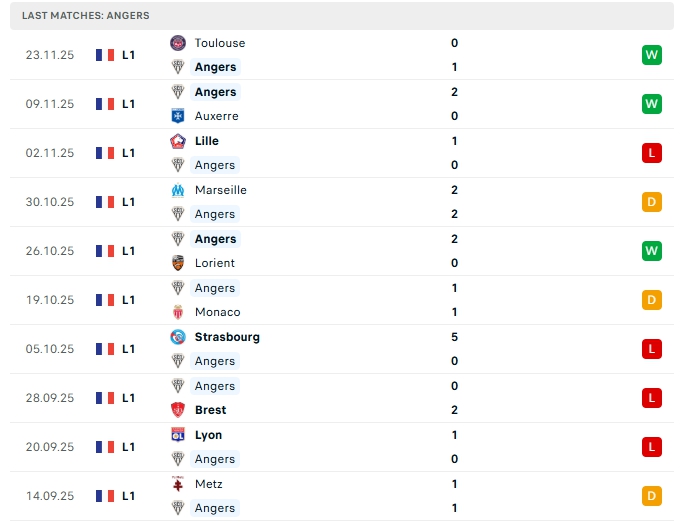Screen dimensions: 684x523
Task: Click the Marseille team name
Action: click(221, 190)
